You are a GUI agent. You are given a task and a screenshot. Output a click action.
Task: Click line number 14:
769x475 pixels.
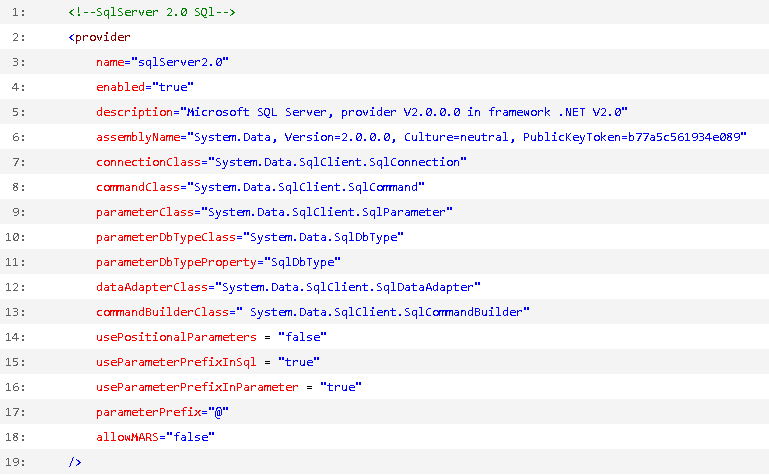pyautogui.click(x=15, y=337)
